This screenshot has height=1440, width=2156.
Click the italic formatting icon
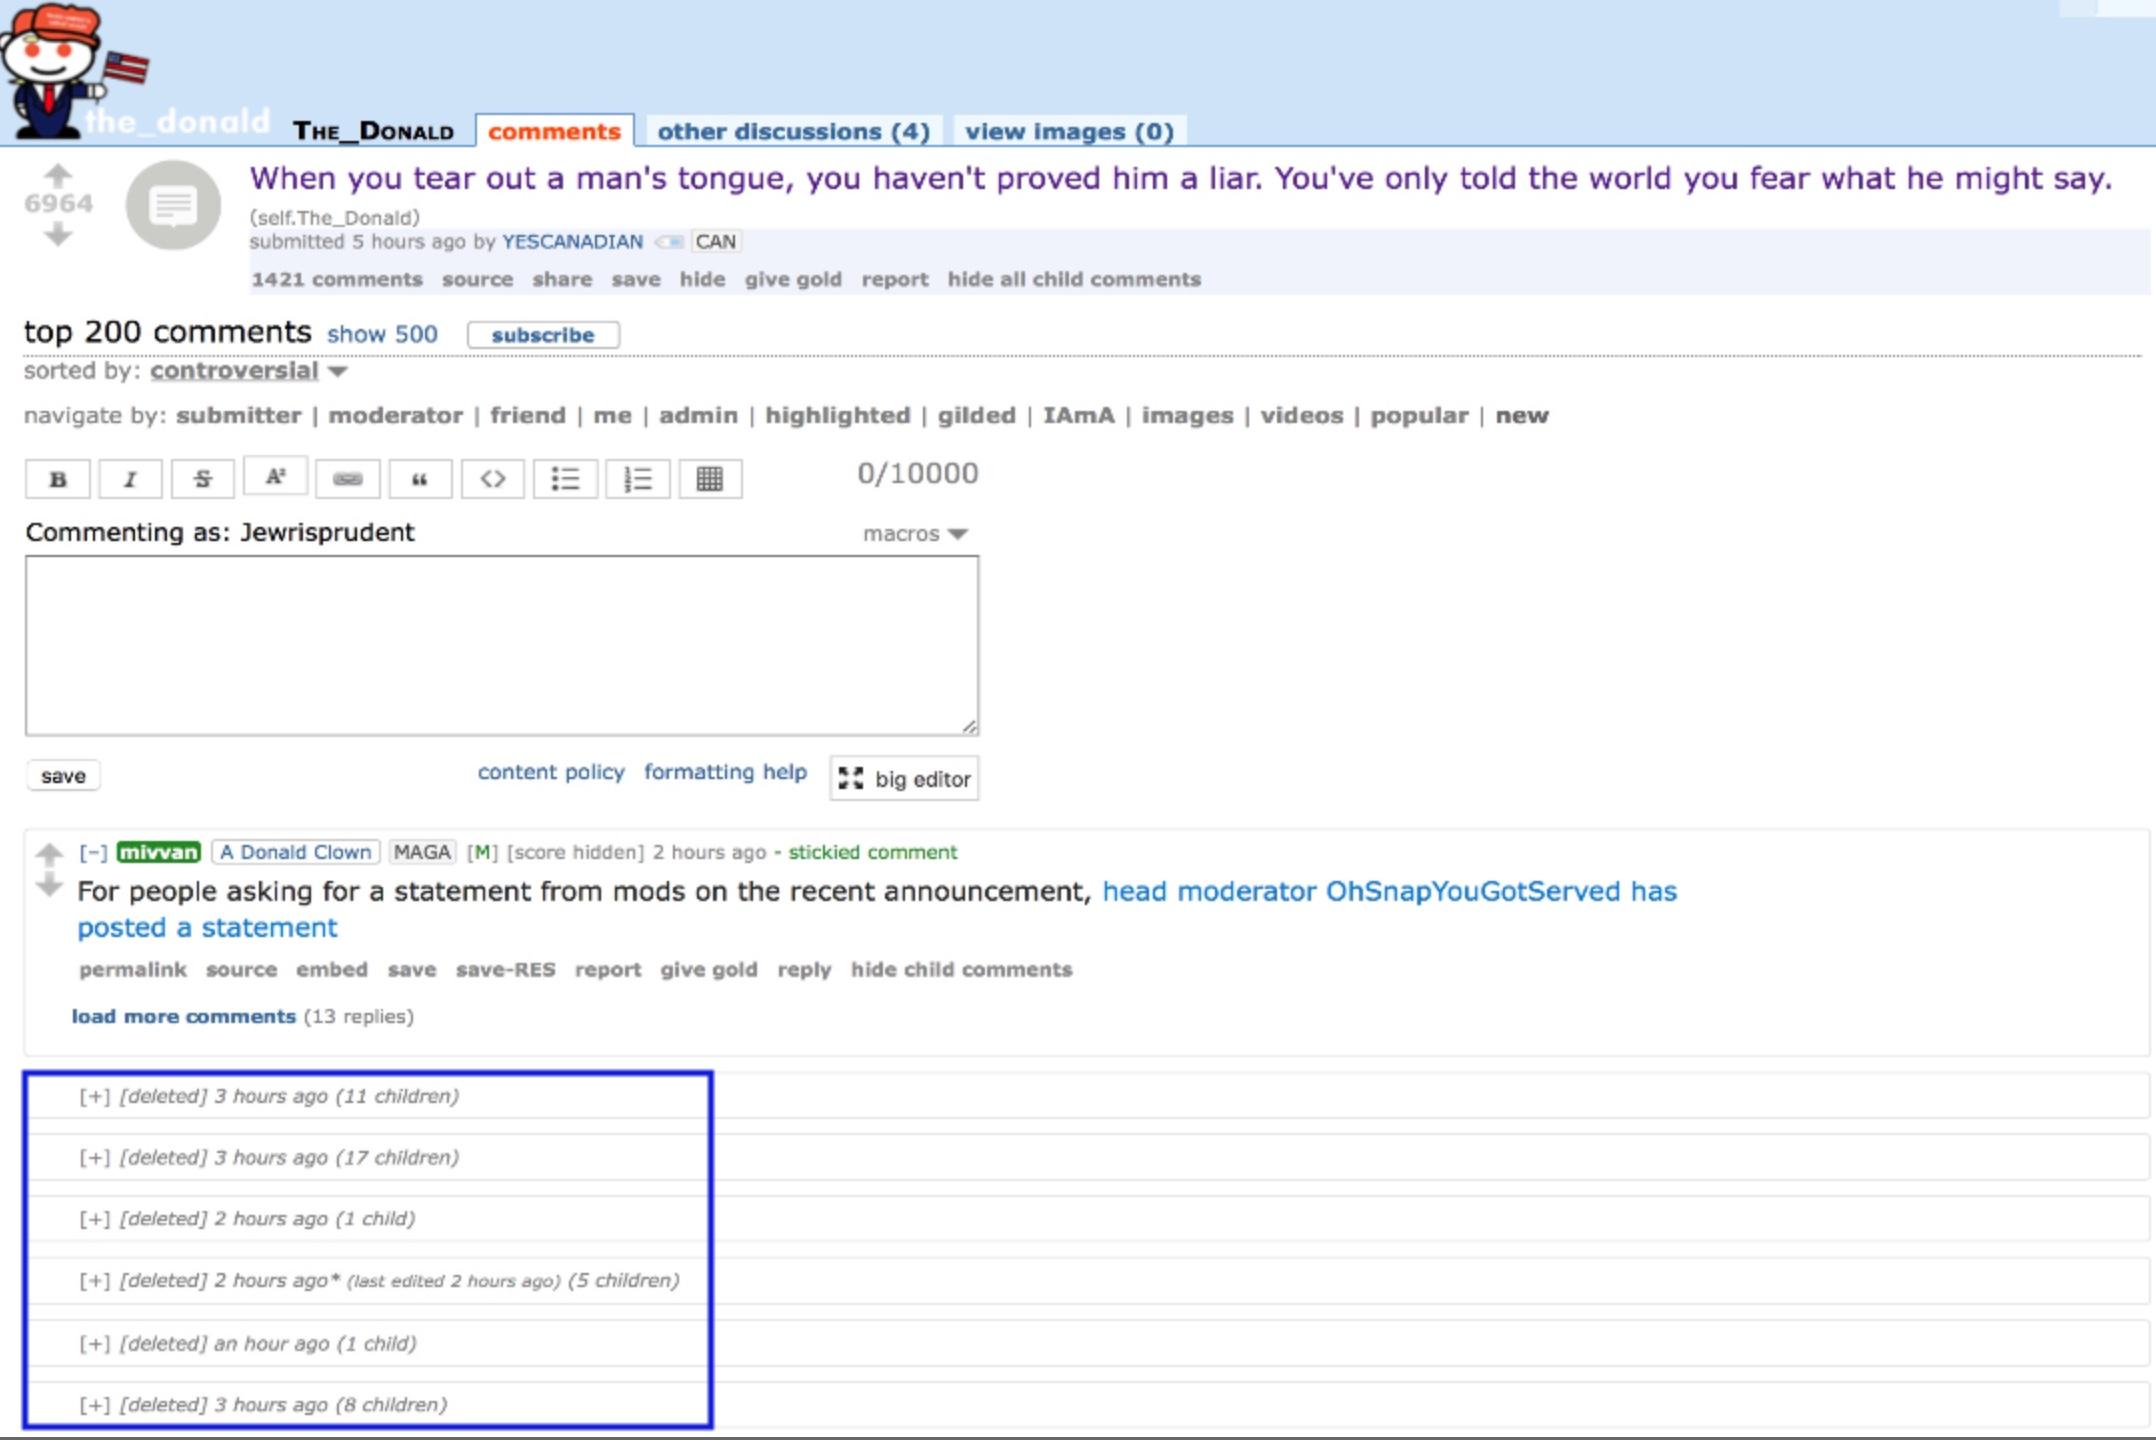tap(130, 479)
